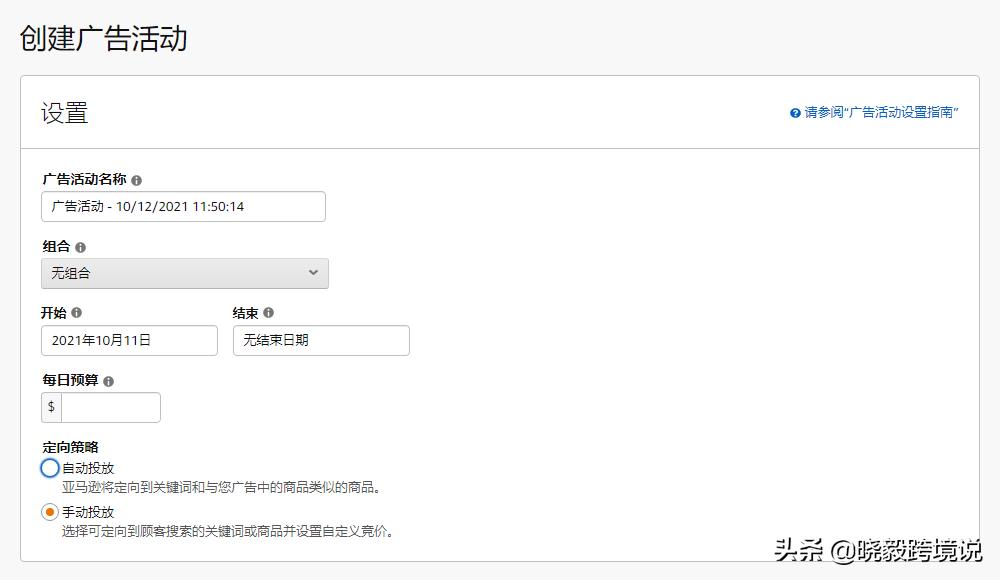
Task: Select the 手动投放 targeting option
Action: point(49,512)
